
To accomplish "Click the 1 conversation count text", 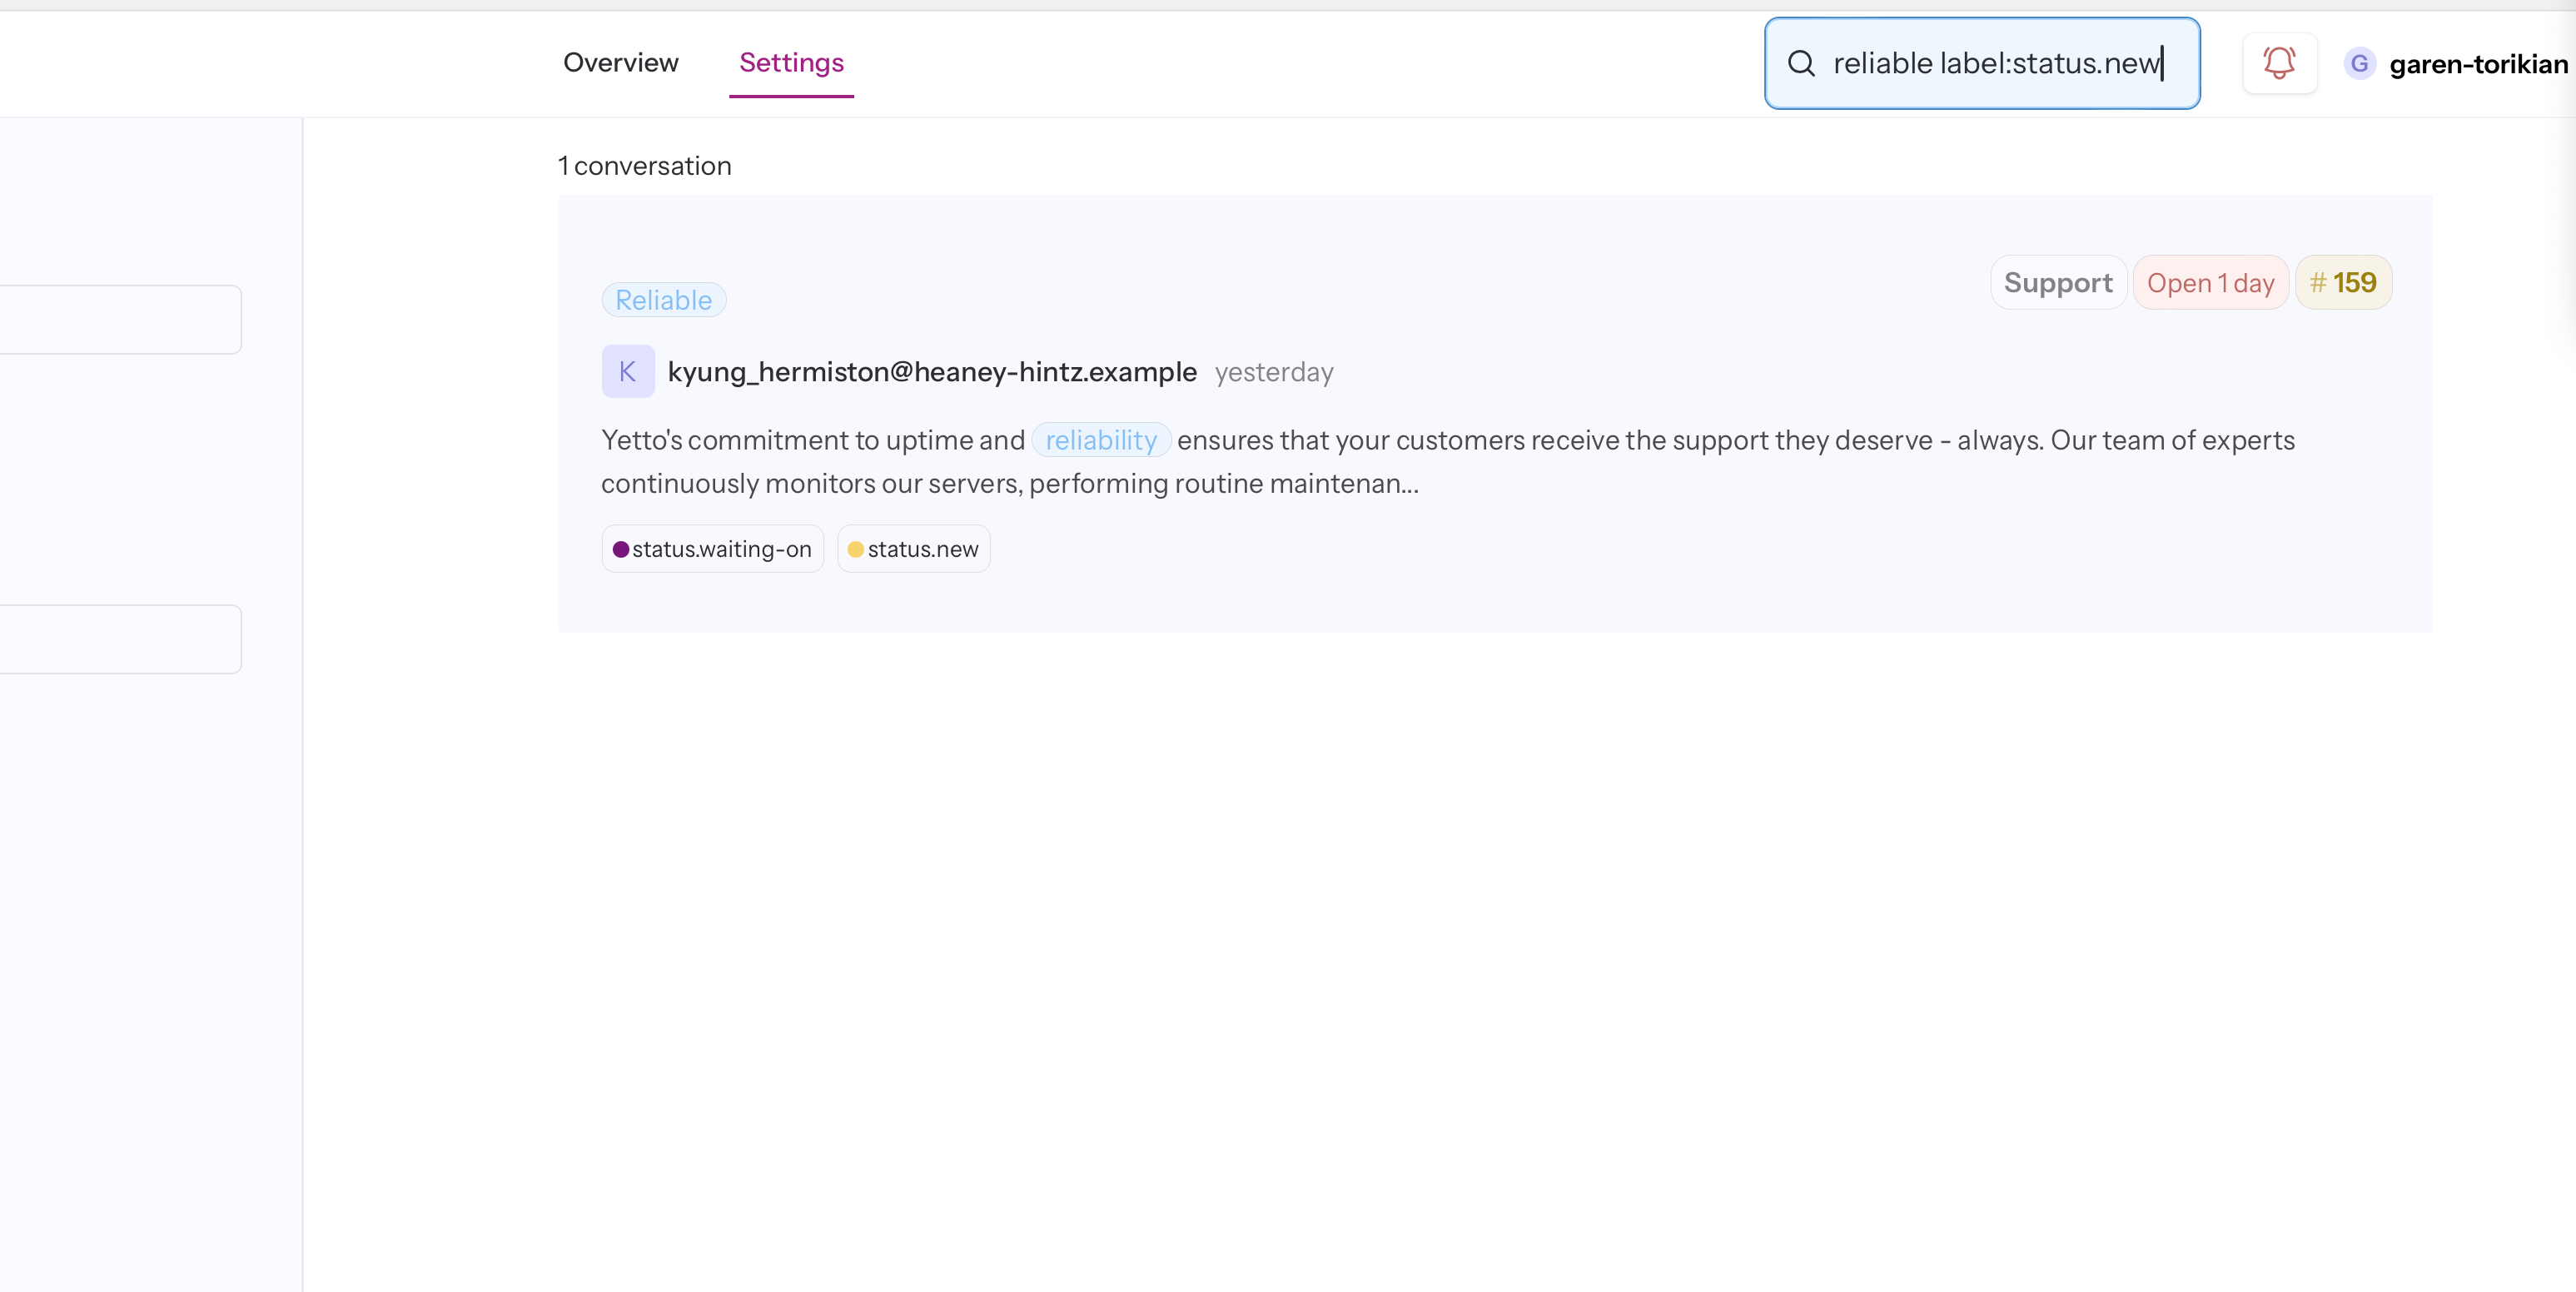I will coord(645,166).
